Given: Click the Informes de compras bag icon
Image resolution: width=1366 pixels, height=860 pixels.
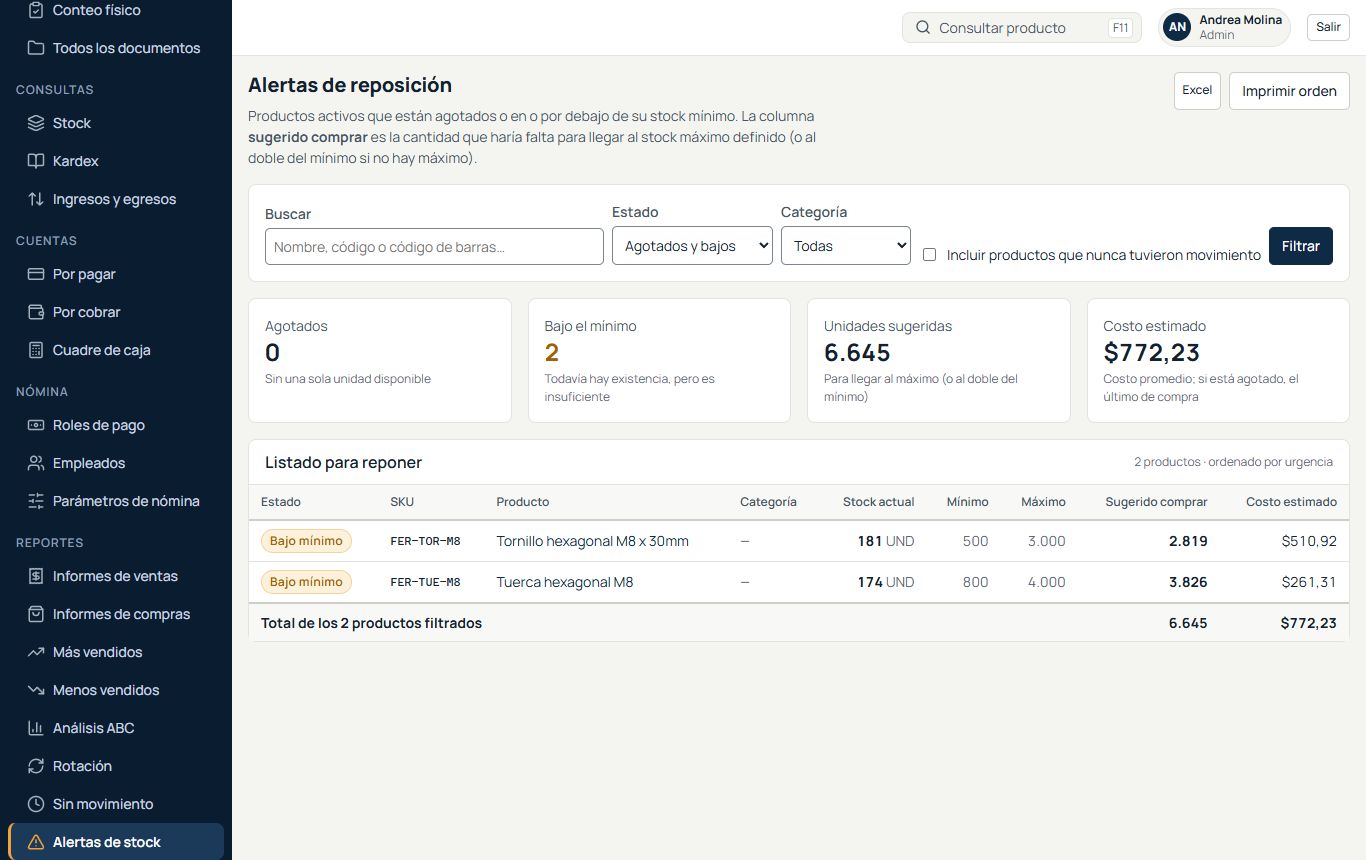Looking at the screenshot, I should click(x=36, y=614).
